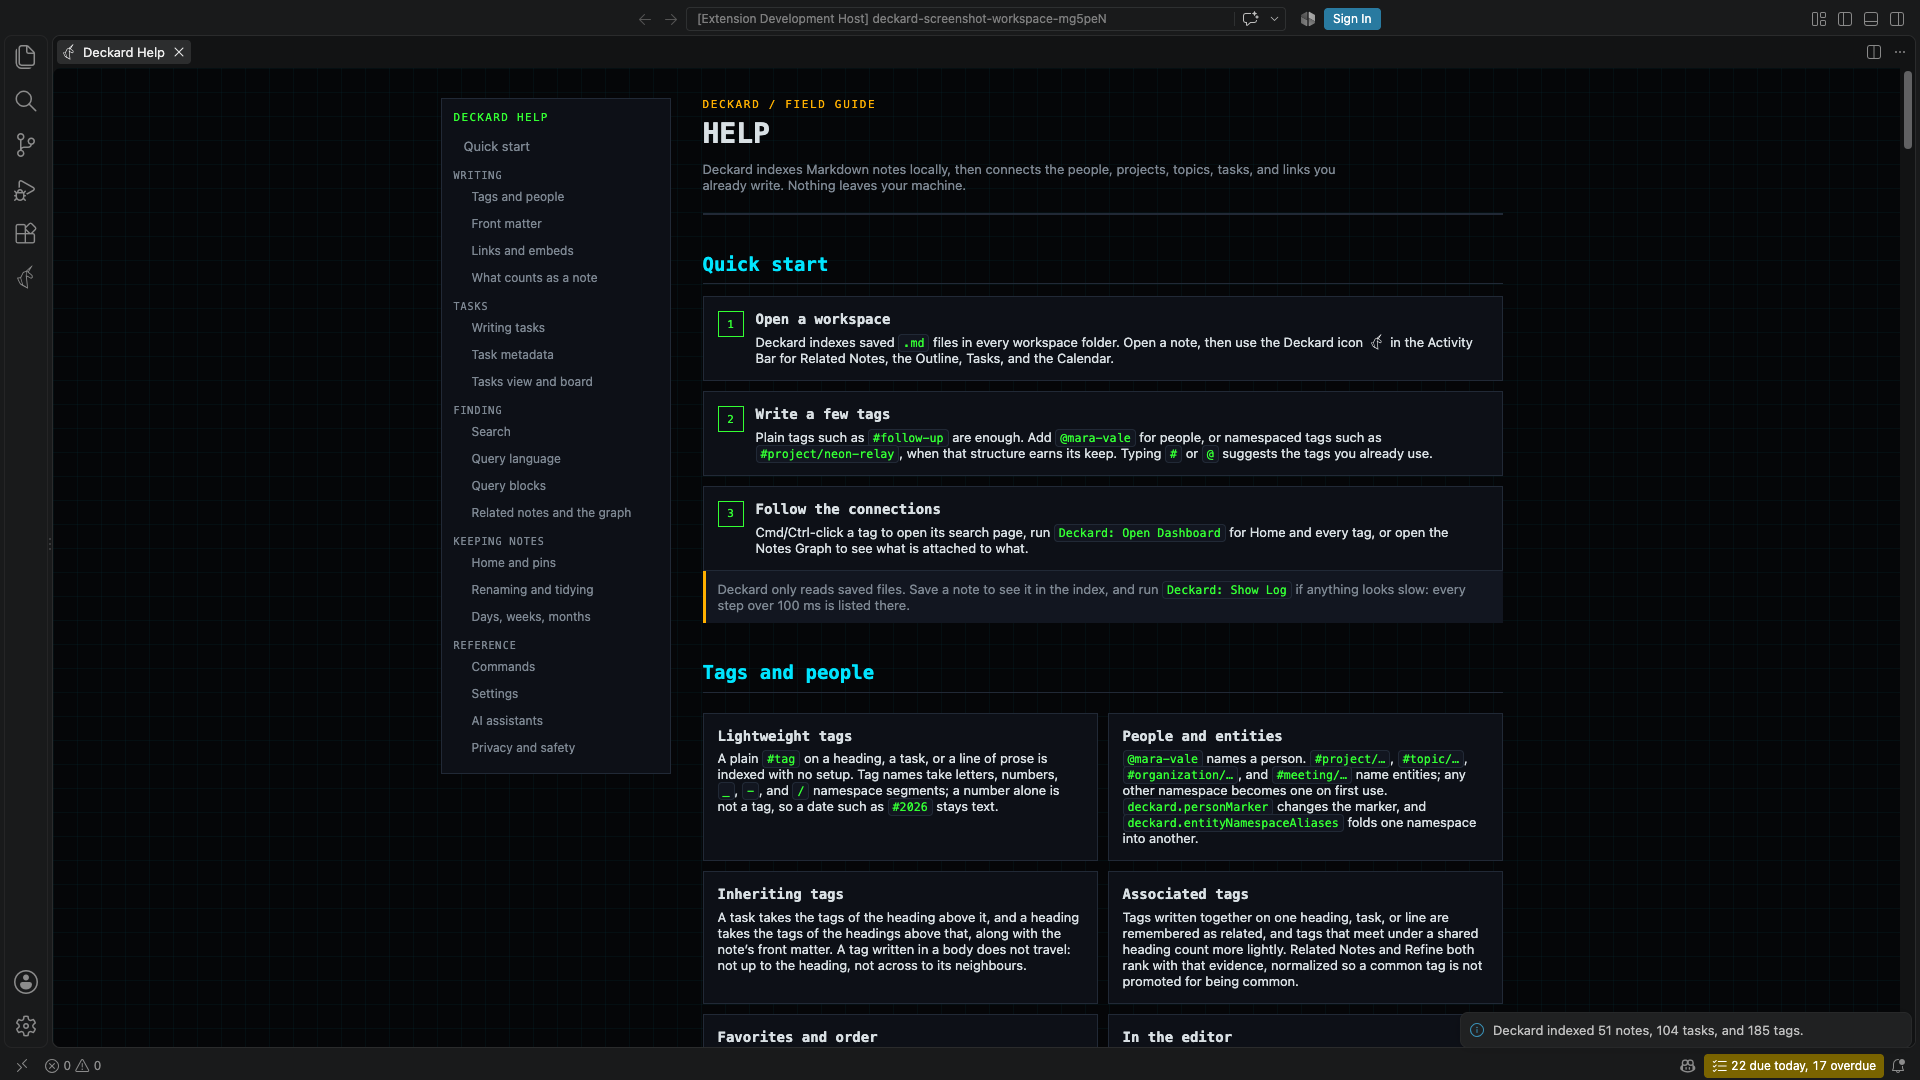The height and width of the screenshot is (1080, 1920).
Task: Split the editor to the right
Action: 1874,52
